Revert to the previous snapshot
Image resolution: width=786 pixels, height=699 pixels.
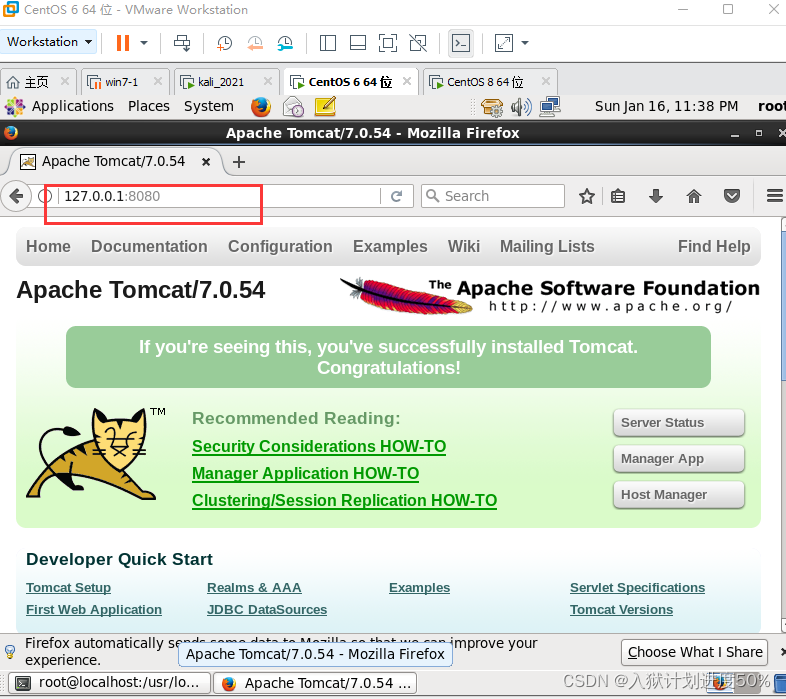pos(255,43)
